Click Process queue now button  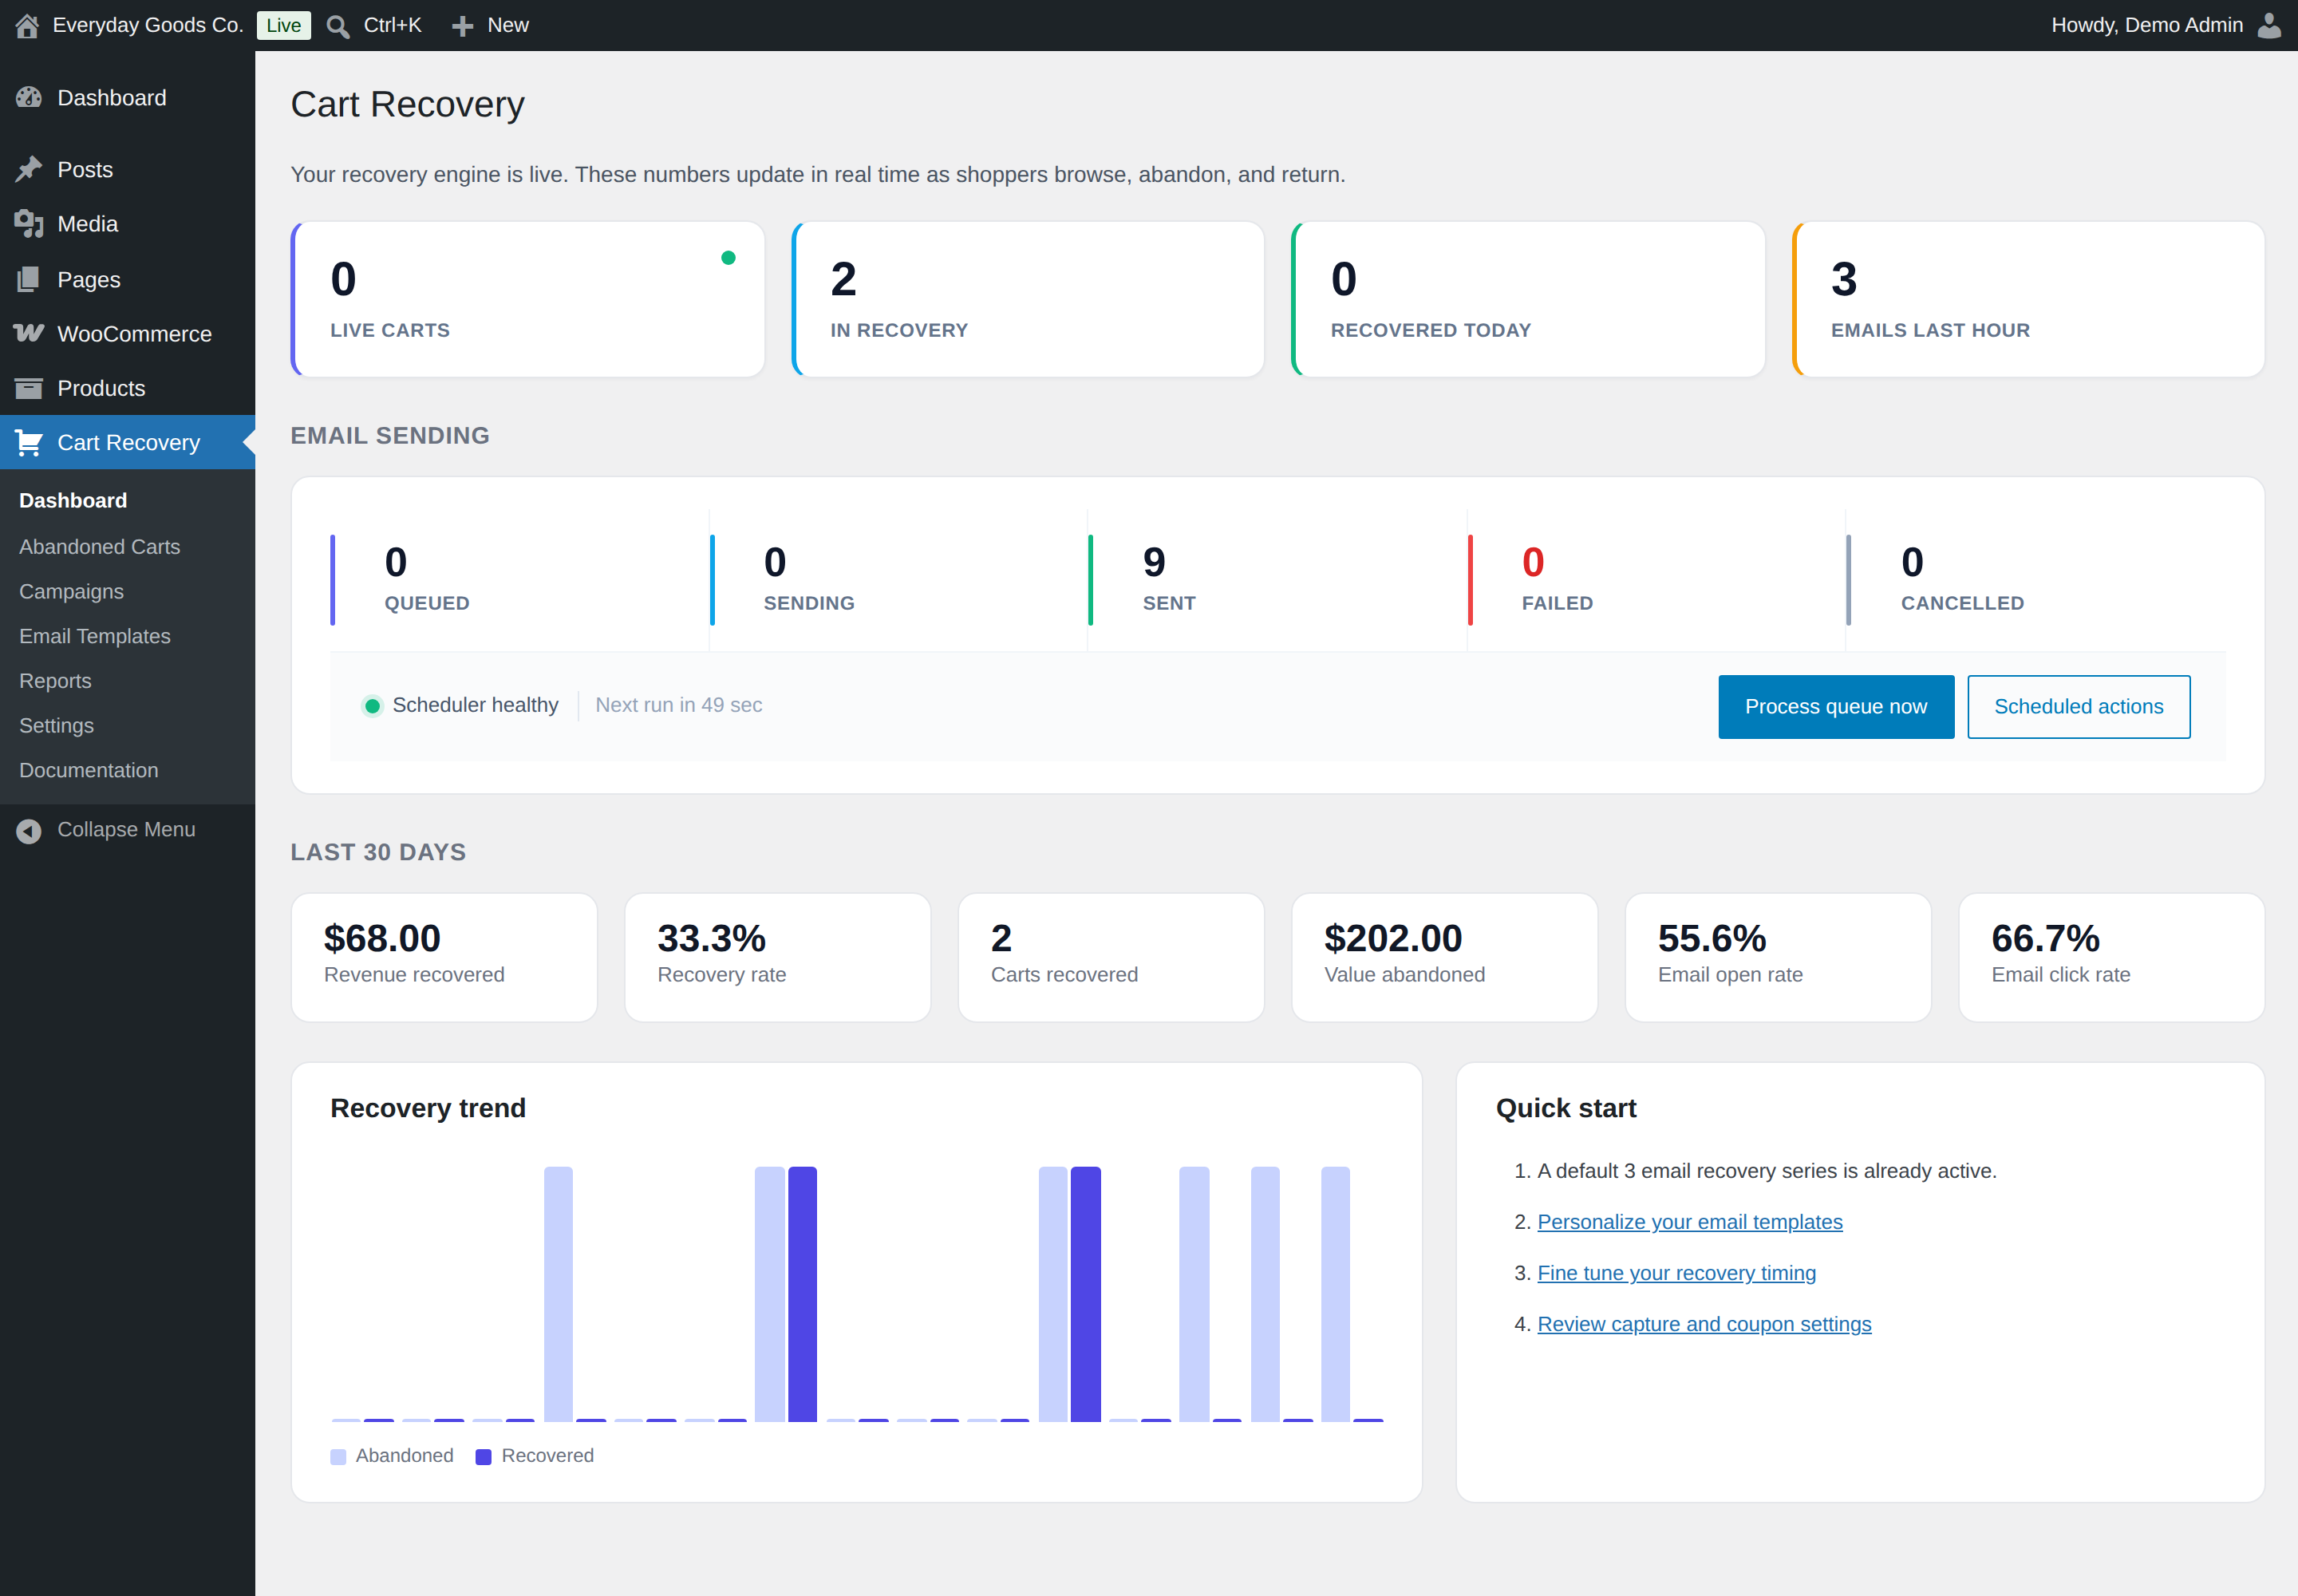[1836, 707]
